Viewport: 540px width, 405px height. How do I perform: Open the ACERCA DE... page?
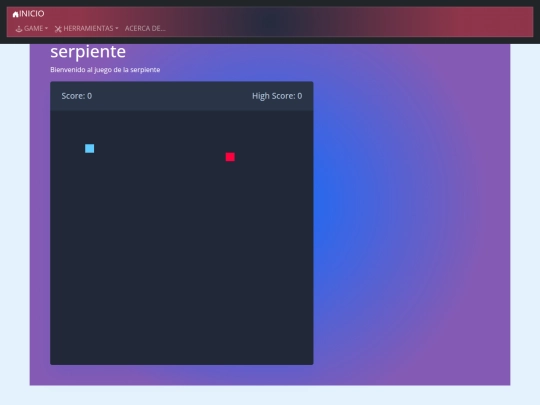point(145,29)
